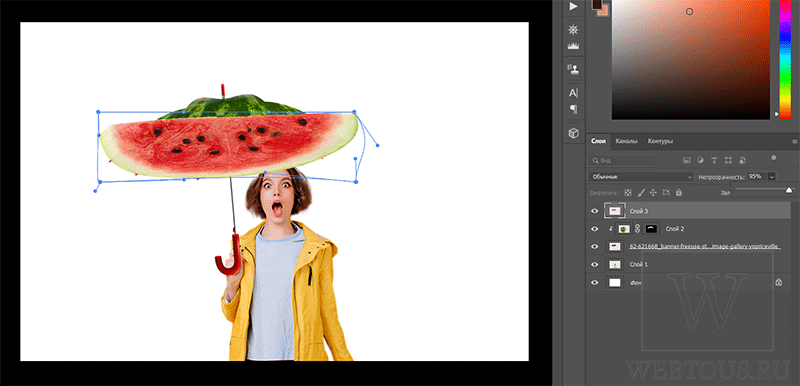Click the red umbrella handle
The width and height of the screenshot is (800, 386).
(x=228, y=254)
